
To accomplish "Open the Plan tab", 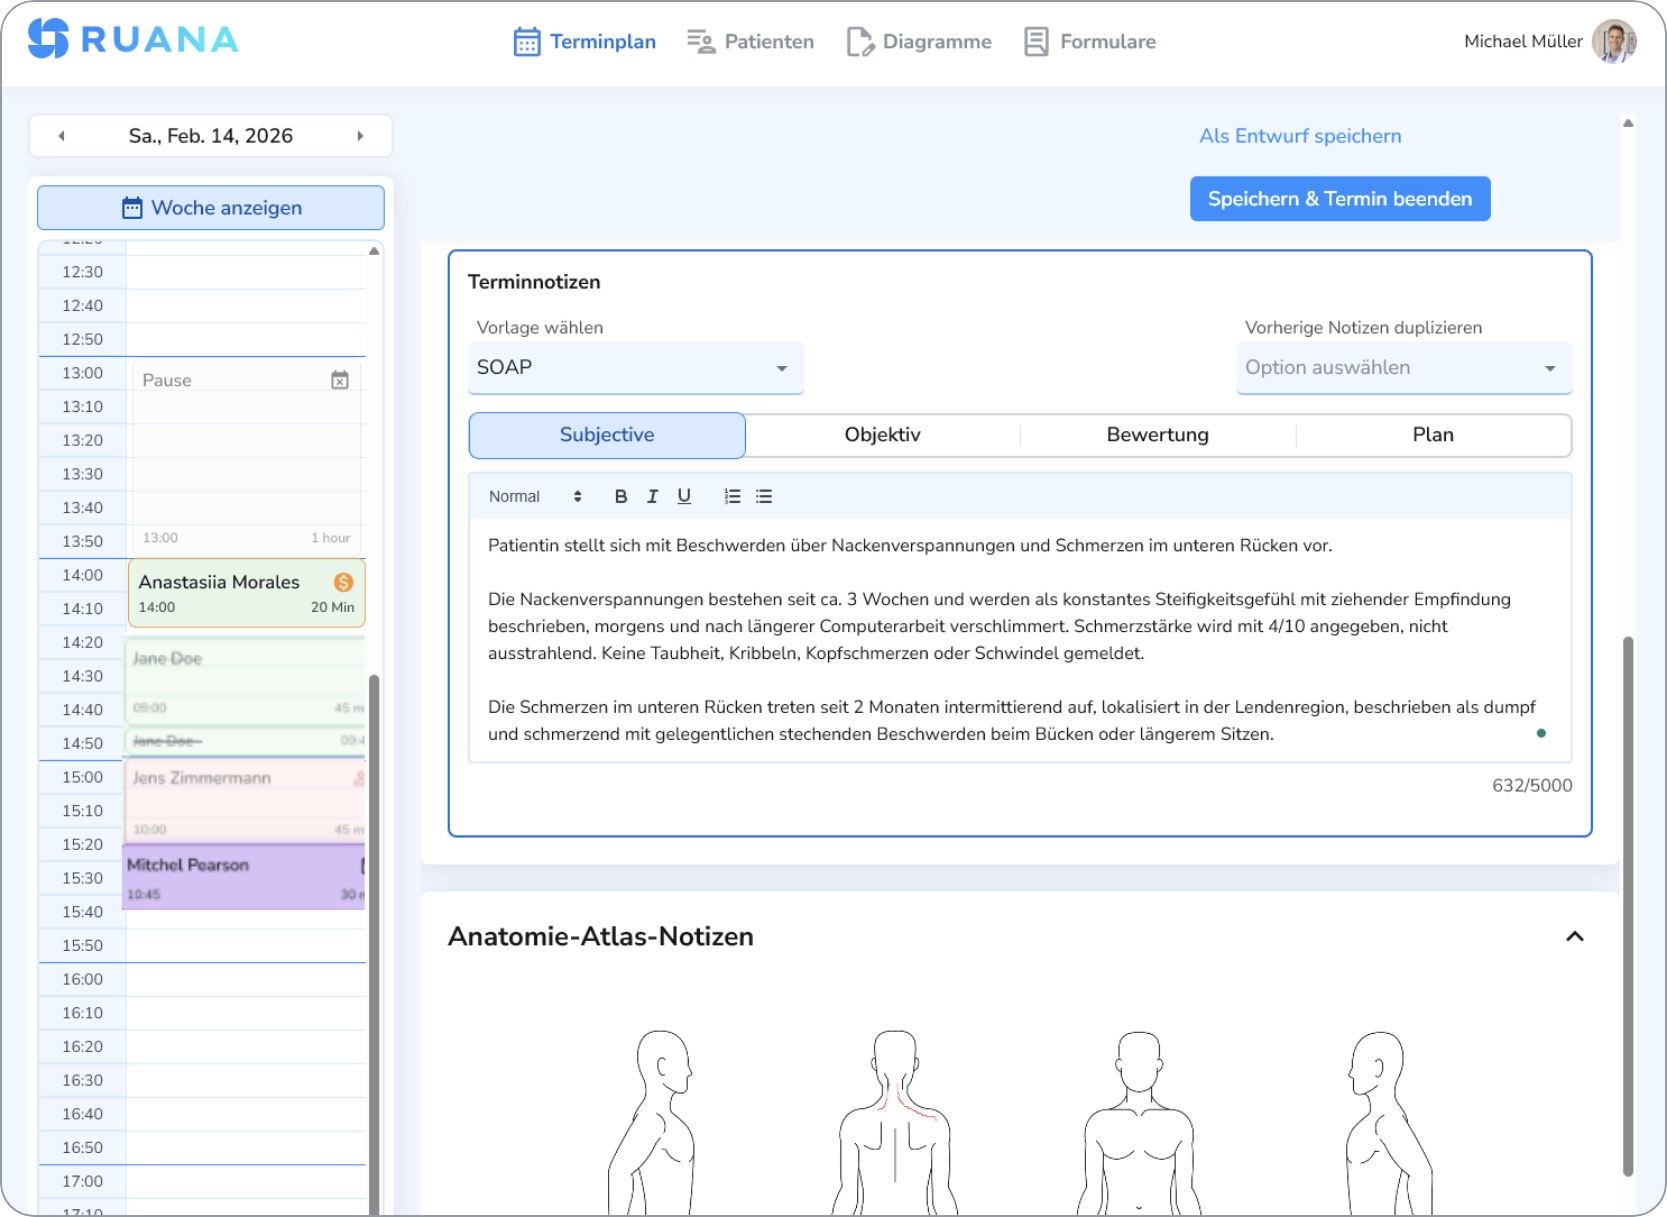I will tap(1433, 435).
